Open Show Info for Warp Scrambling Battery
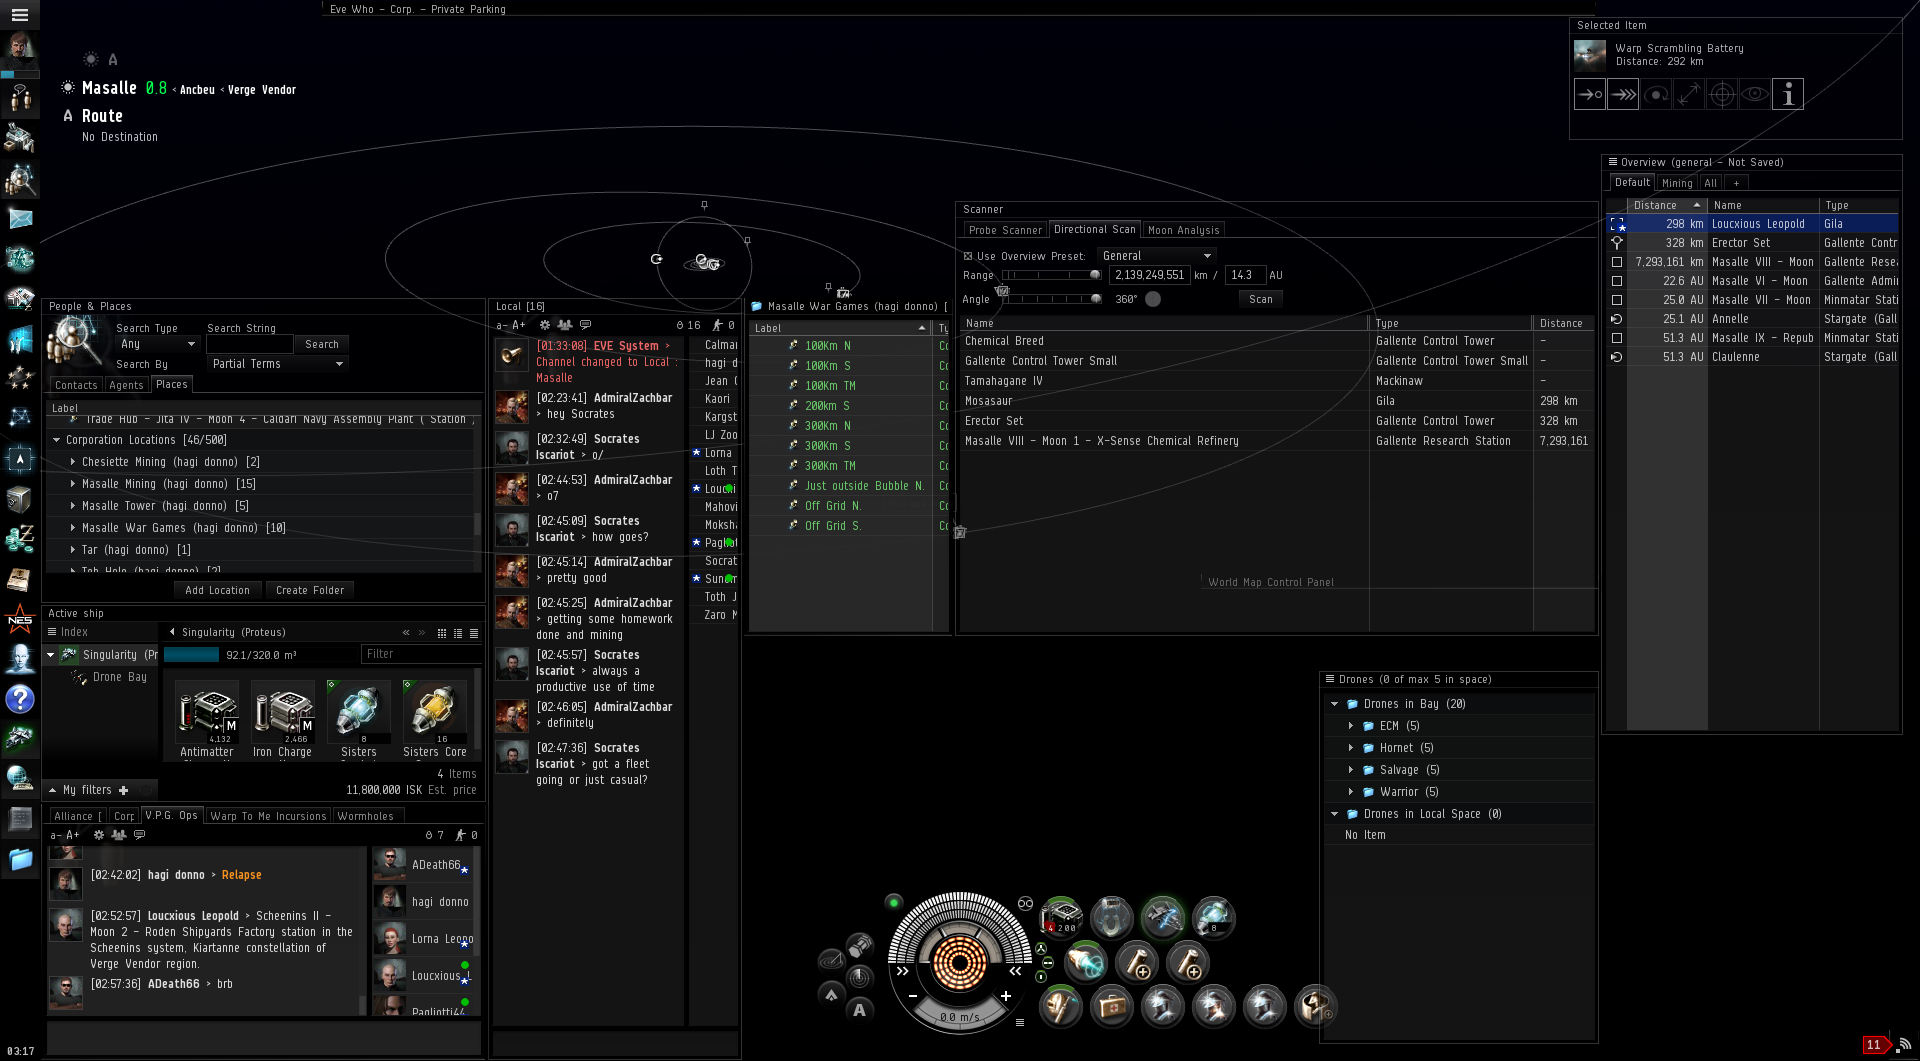This screenshot has height=1061, width=1920. pos(1788,94)
